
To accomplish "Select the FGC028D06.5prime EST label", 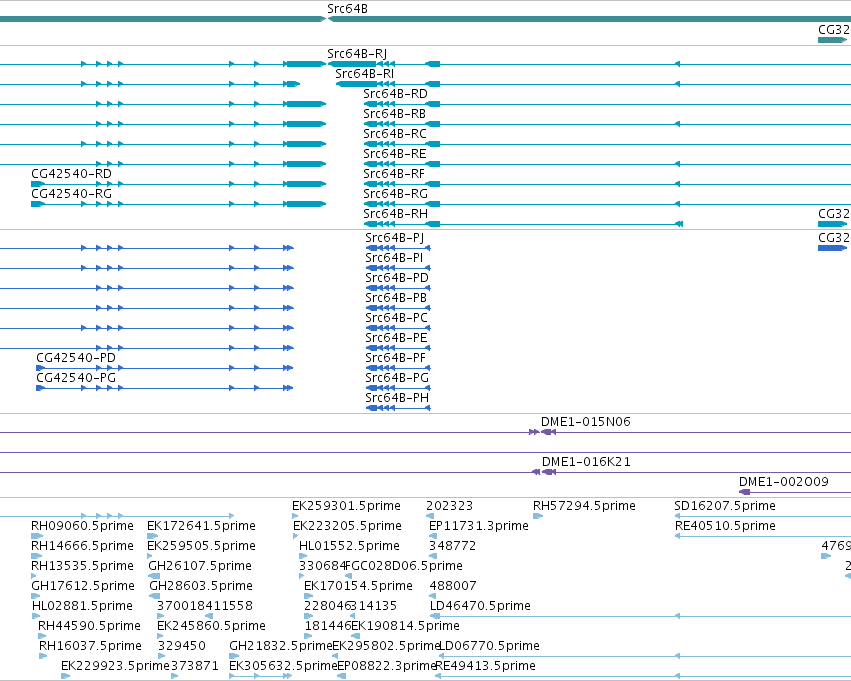I will (404, 567).
